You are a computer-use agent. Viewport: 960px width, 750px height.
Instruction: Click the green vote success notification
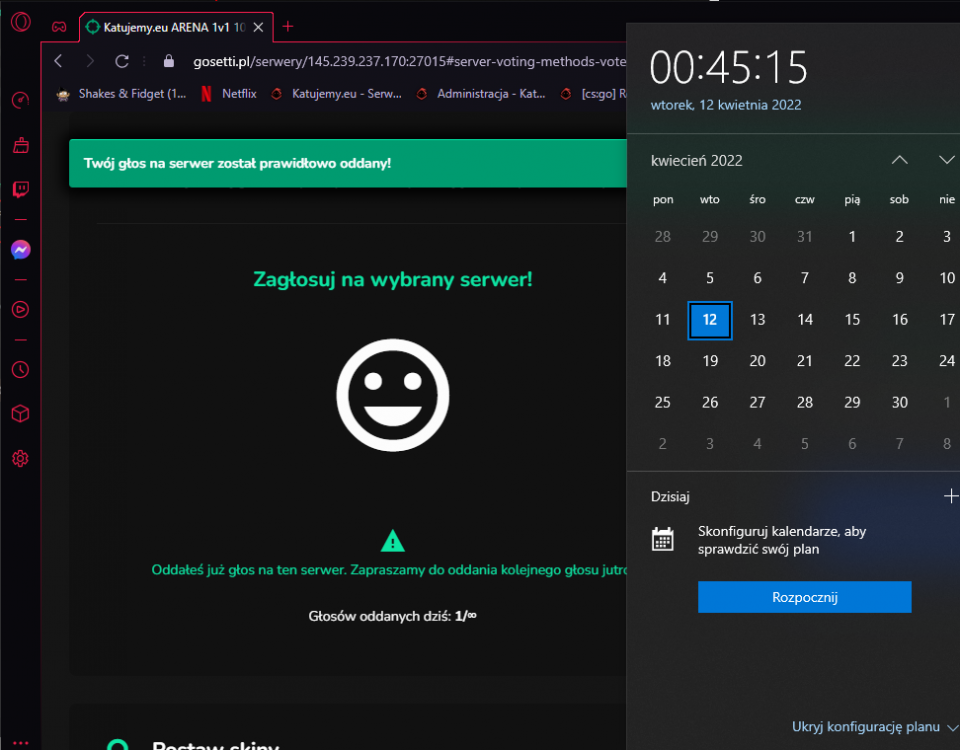pos(348,163)
